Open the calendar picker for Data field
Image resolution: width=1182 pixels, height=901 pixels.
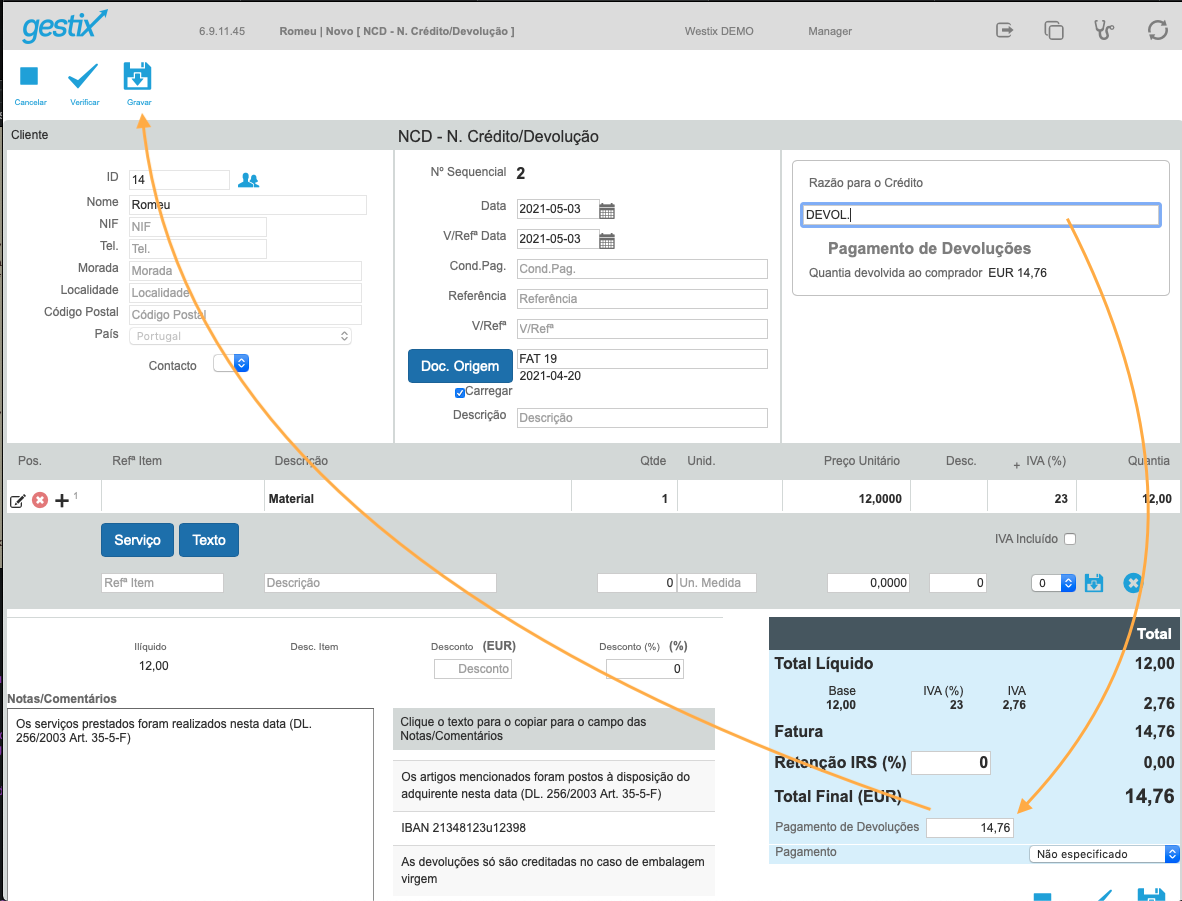pos(607,210)
